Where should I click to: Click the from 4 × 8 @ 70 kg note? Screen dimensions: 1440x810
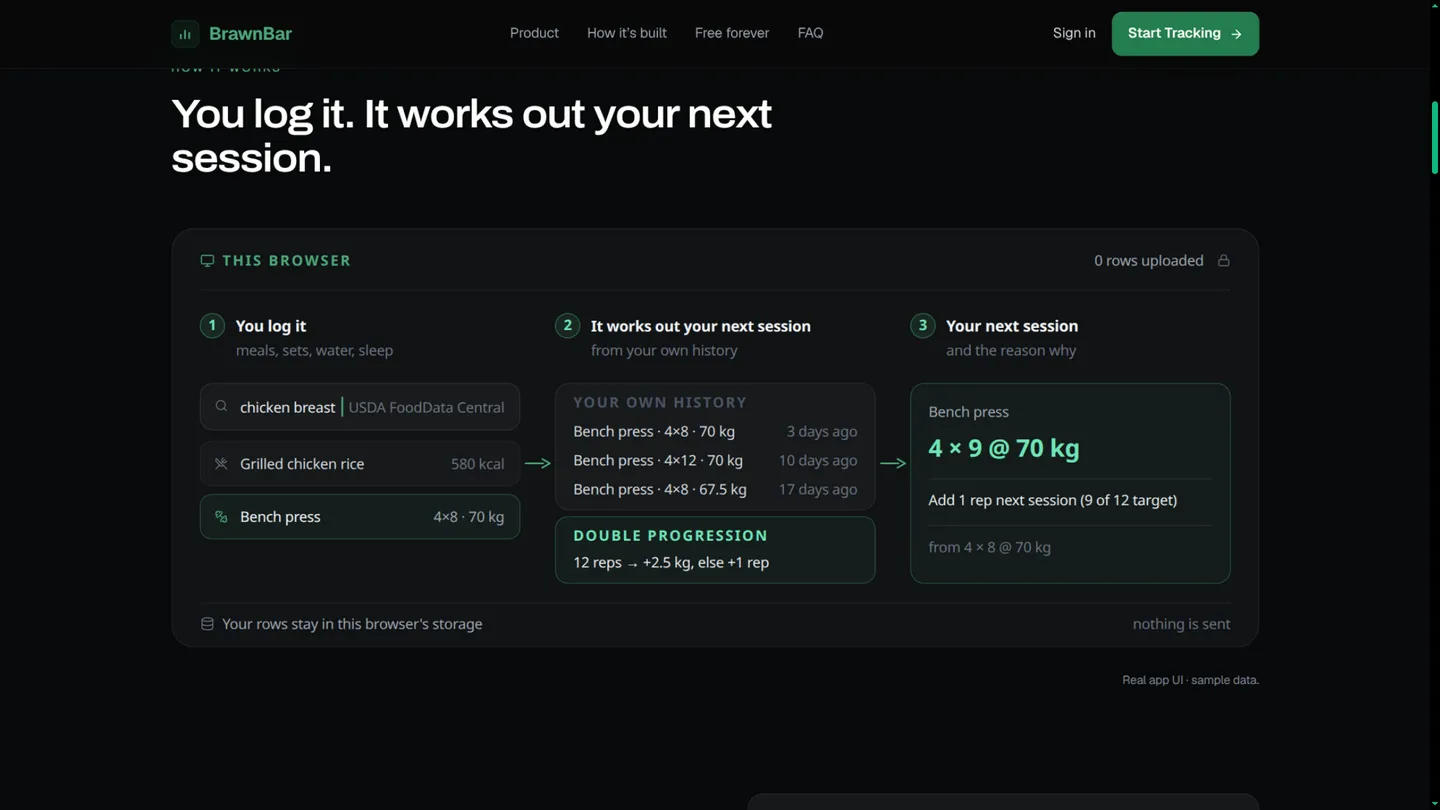pyautogui.click(x=989, y=547)
